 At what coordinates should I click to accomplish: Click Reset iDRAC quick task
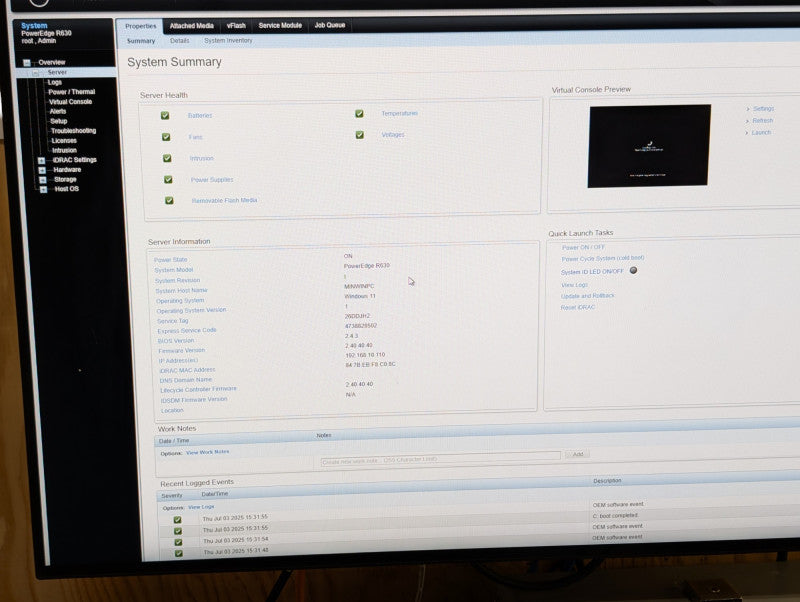[578, 308]
